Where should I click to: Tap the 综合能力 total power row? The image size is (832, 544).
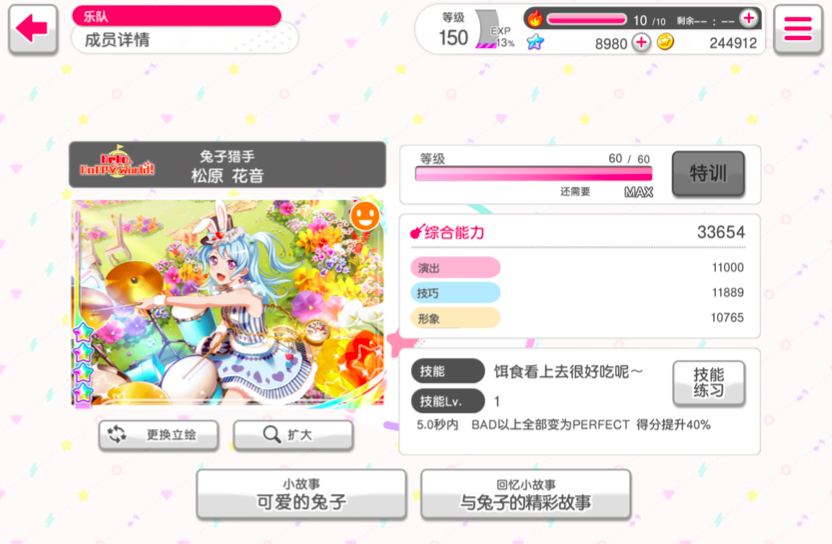(578, 232)
